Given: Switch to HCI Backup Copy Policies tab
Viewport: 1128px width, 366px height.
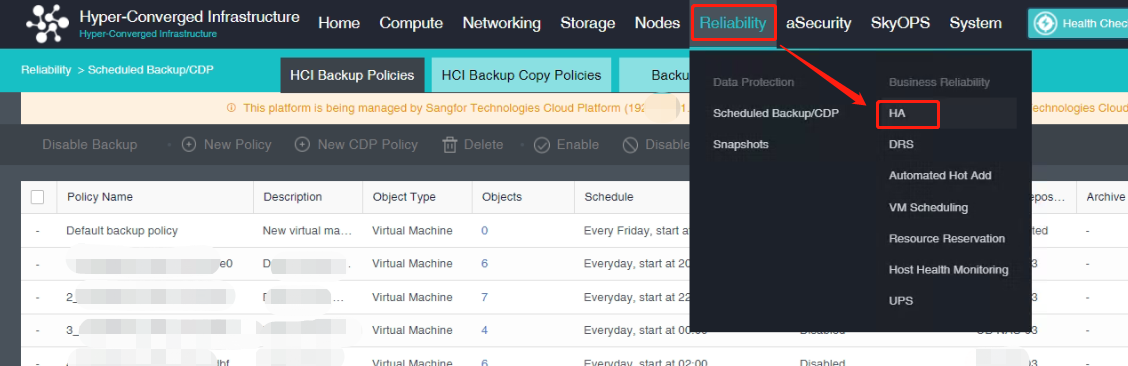Looking at the screenshot, I should pyautogui.click(x=522, y=76).
